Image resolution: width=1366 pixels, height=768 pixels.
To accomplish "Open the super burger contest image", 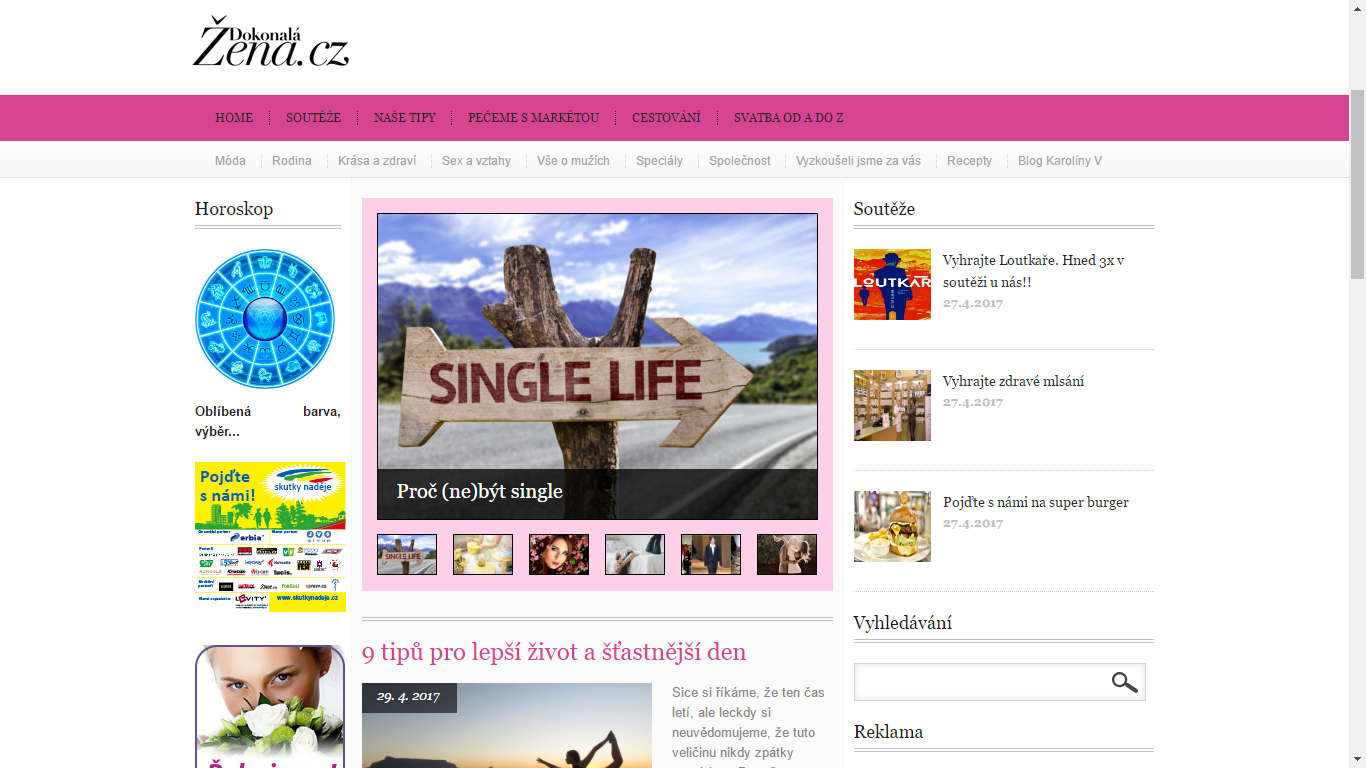I will [892, 526].
